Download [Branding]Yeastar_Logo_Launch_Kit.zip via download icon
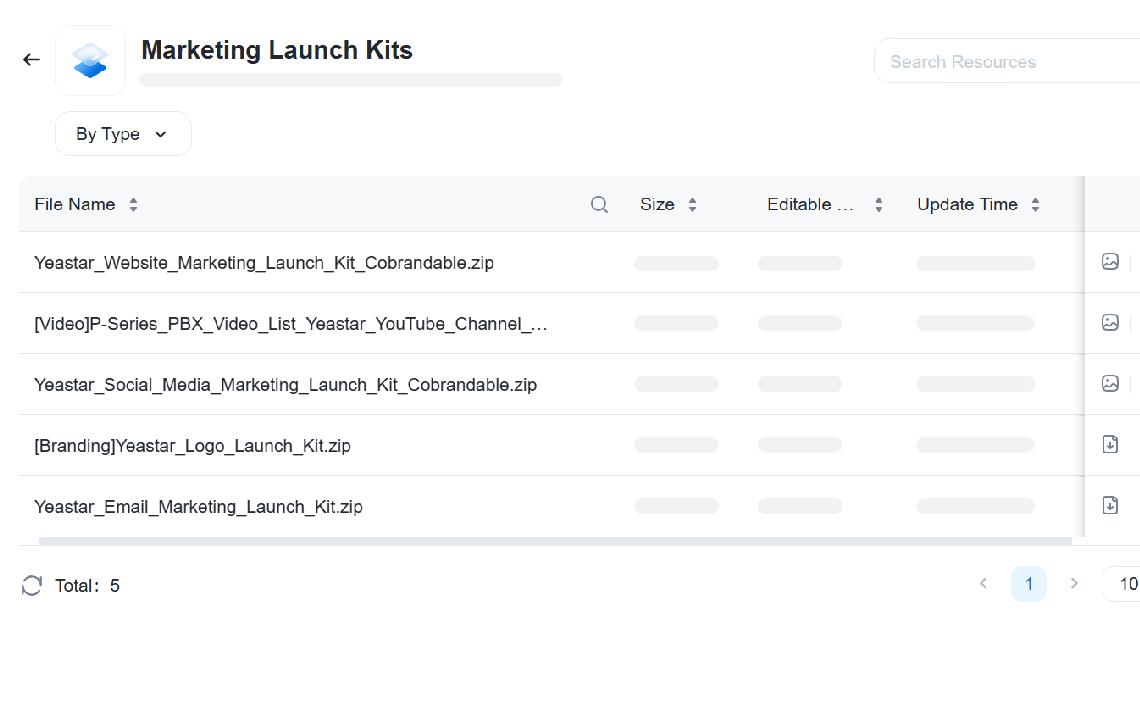Screen dimensions: 1140x720 pyautogui.click(x=1110, y=444)
